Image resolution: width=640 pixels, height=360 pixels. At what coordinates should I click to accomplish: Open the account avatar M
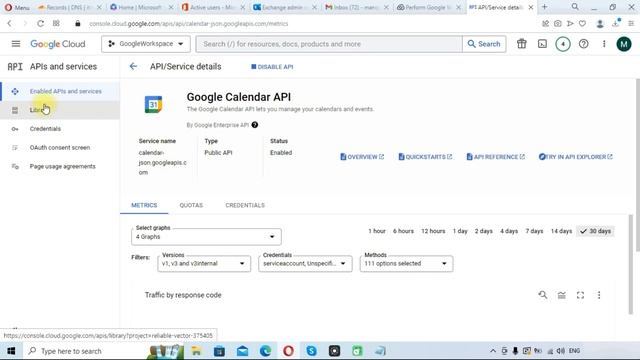pos(624,44)
